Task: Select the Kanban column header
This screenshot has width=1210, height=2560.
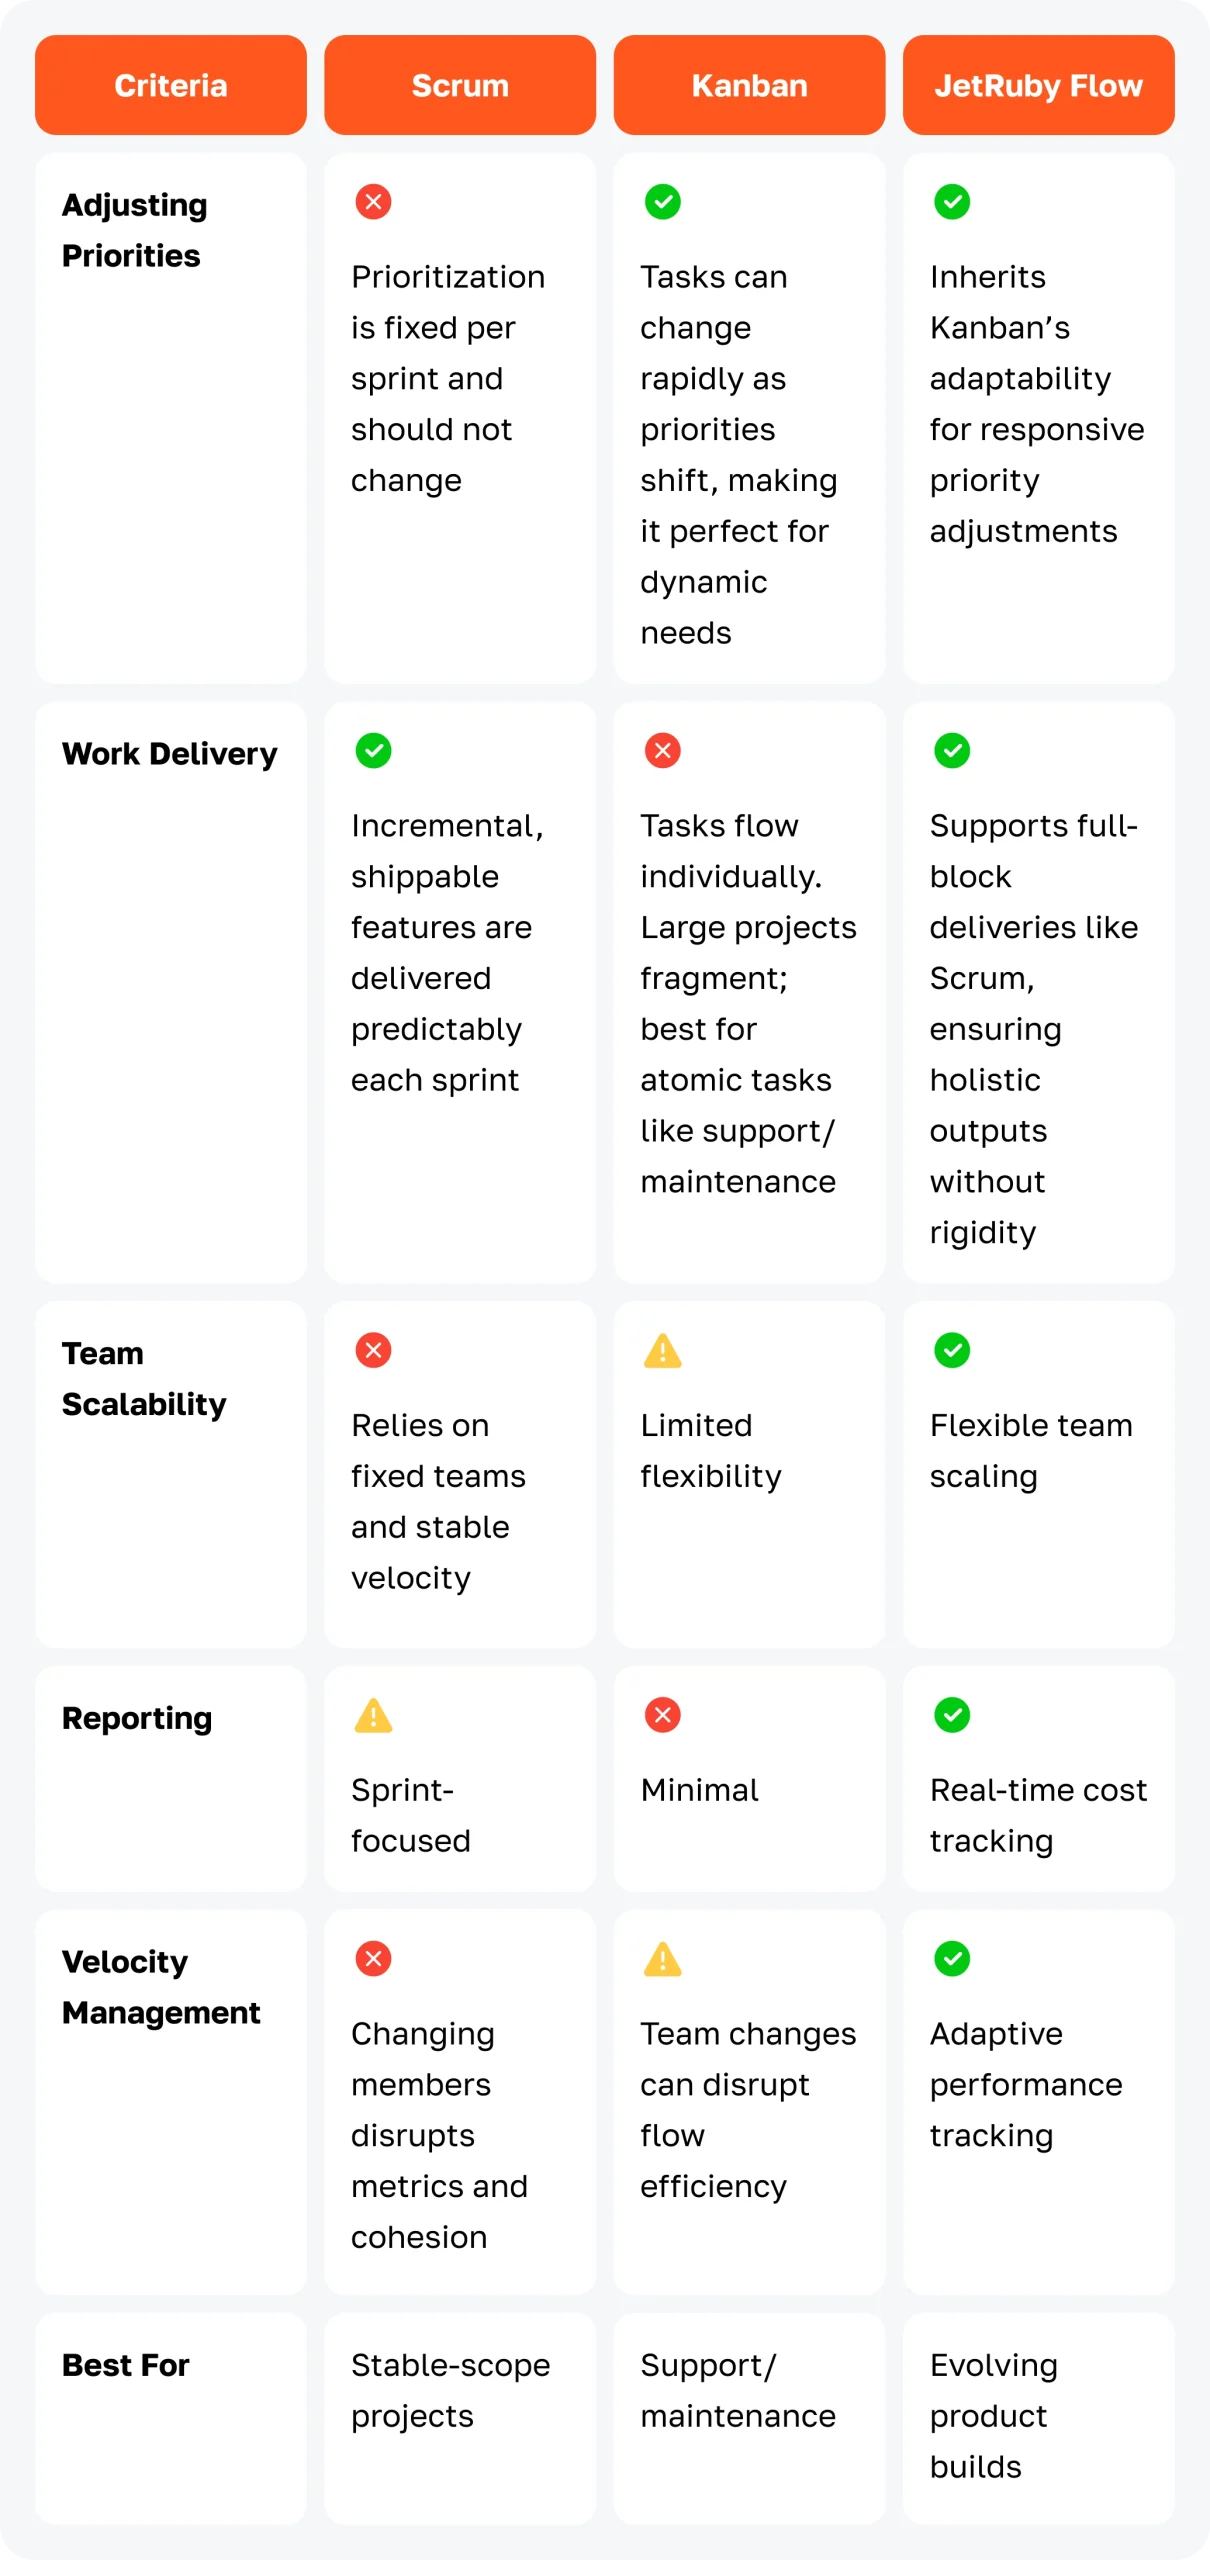Action: coord(749,86)
